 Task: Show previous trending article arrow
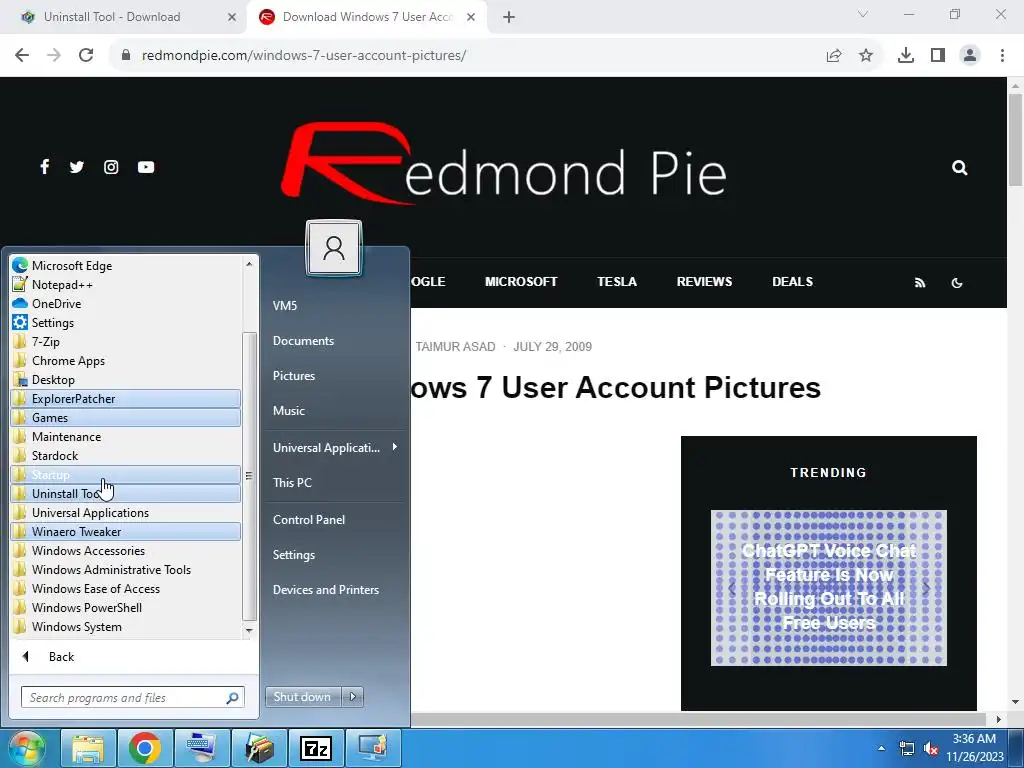click(x=731, y=588)
